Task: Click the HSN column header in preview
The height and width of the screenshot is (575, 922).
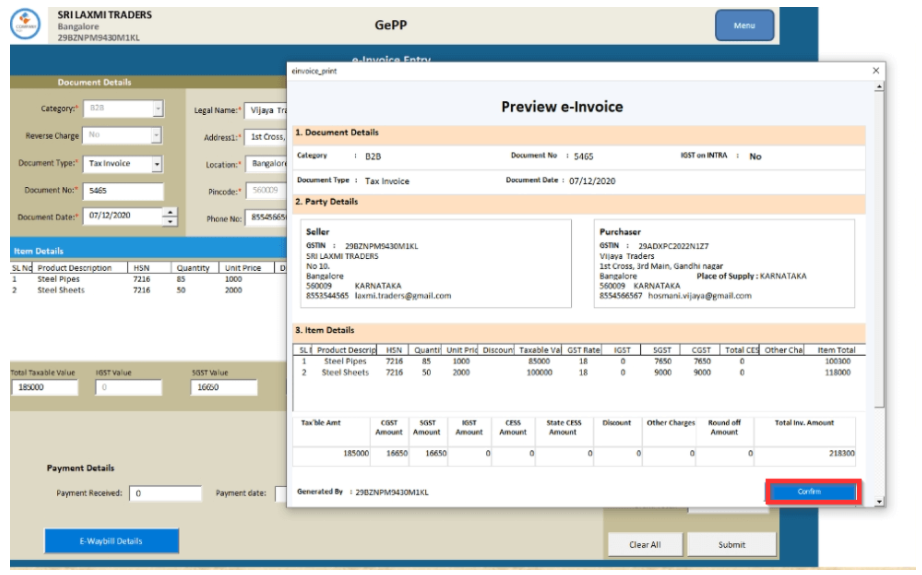Action: click(x=393, y=350)
